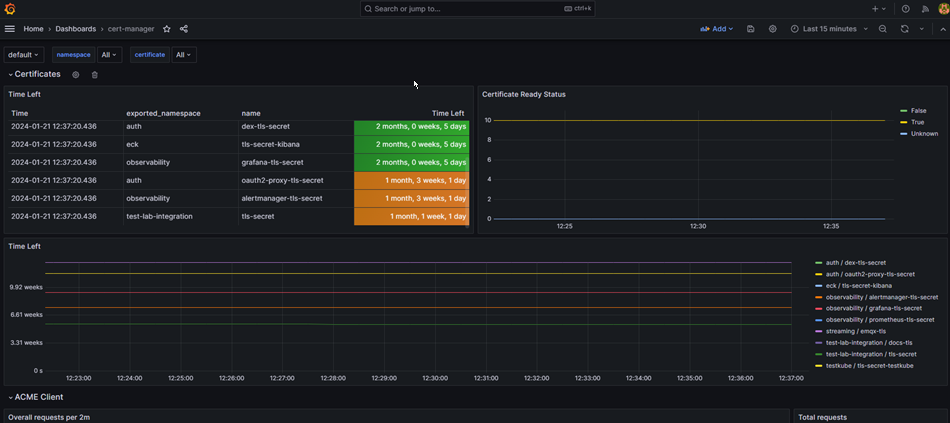
Task: Open the news feed icon
Action: tap(924, 9)
